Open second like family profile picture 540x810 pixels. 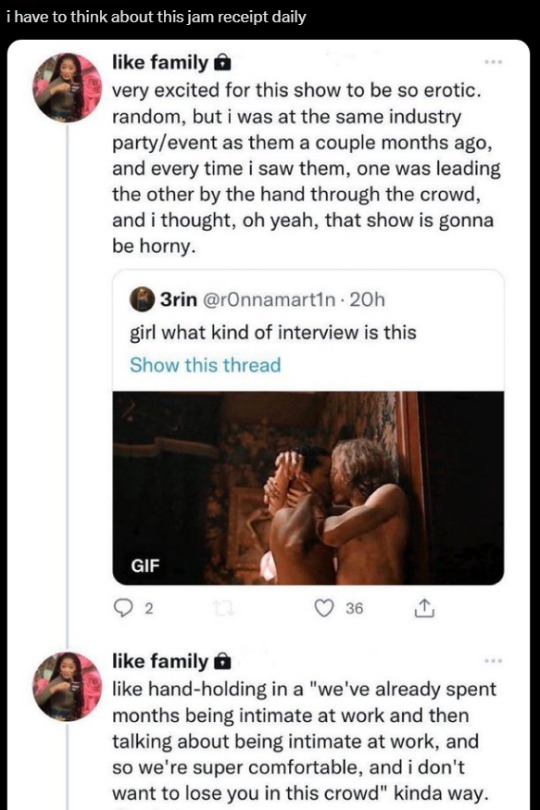pos(67,687)
